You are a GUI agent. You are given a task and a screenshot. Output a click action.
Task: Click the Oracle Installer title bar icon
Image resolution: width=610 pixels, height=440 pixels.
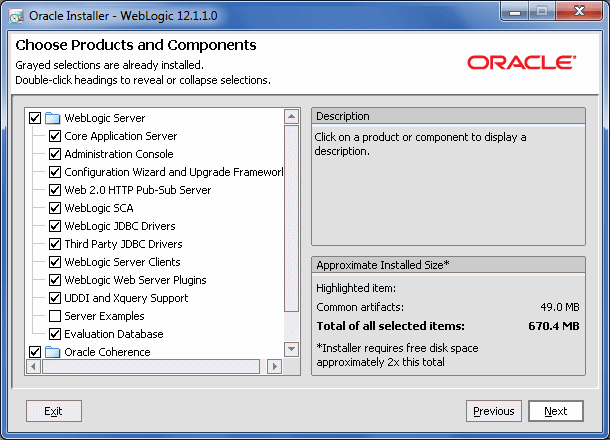click(16, 16)
